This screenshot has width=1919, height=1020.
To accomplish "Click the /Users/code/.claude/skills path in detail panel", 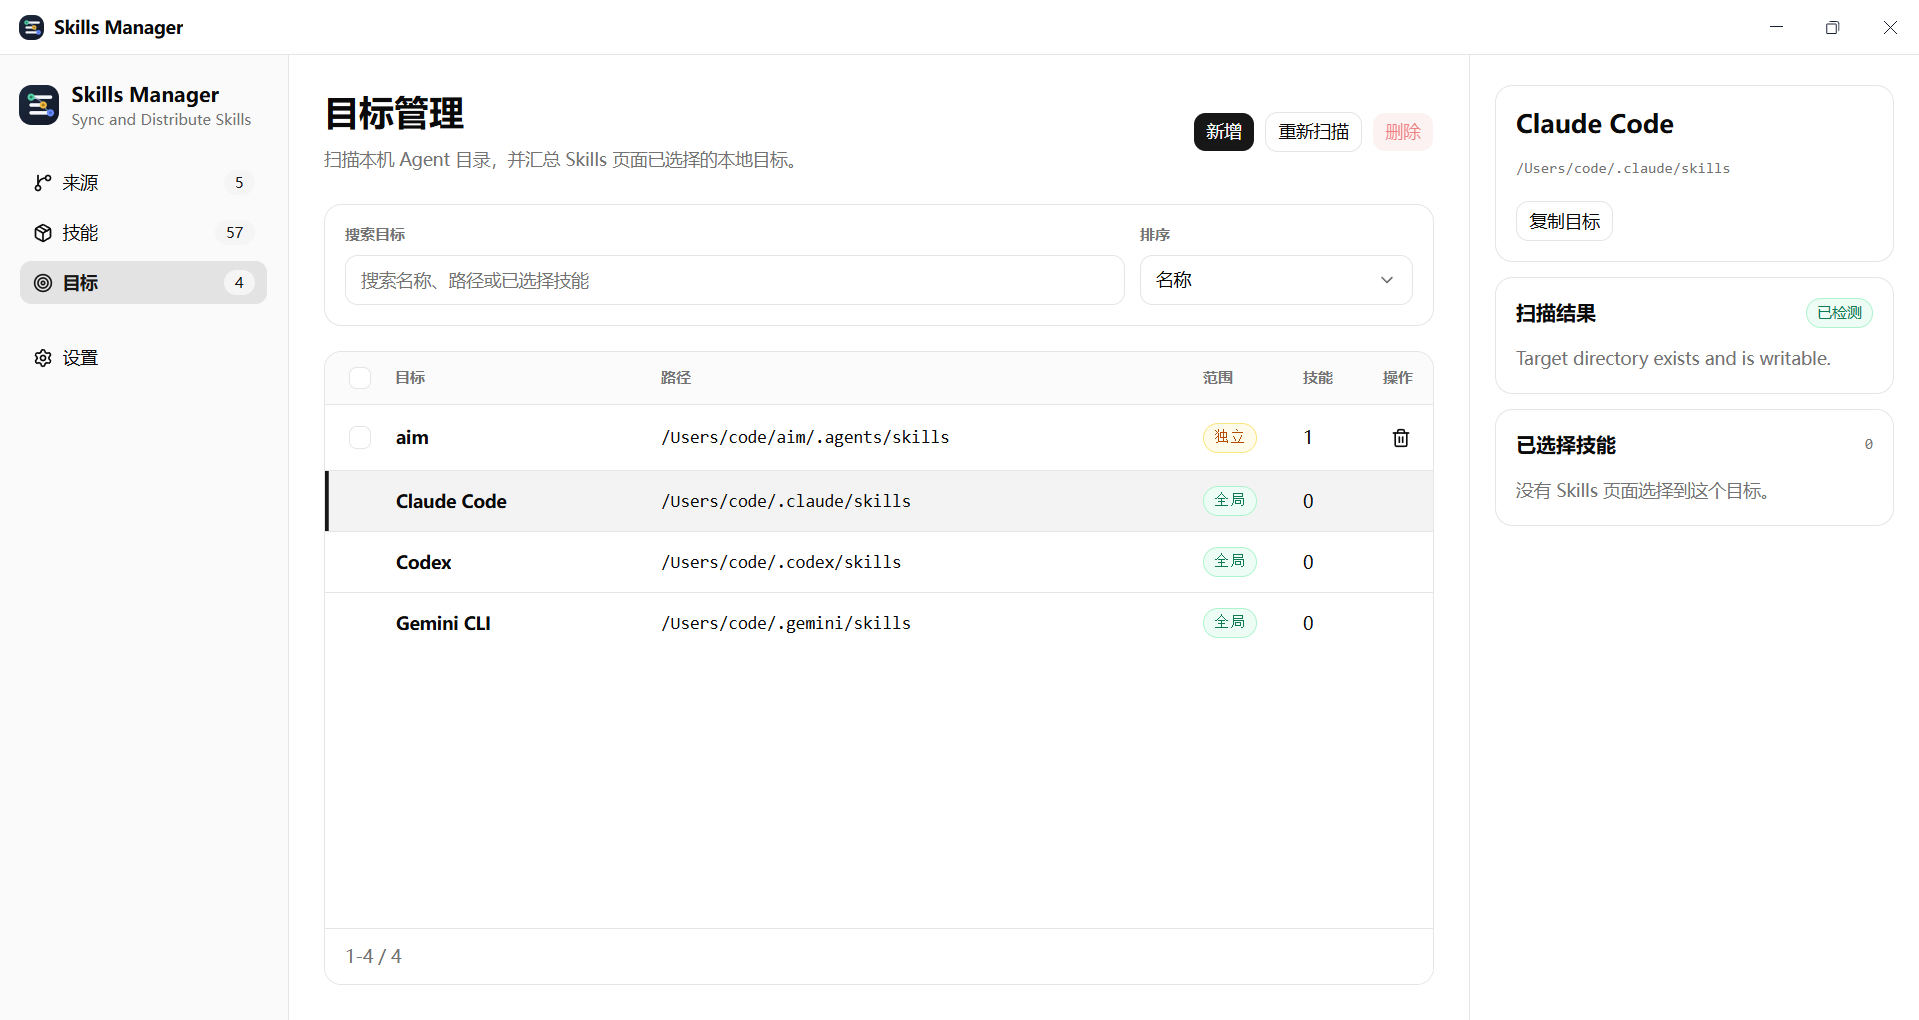I will point(1623,169).
